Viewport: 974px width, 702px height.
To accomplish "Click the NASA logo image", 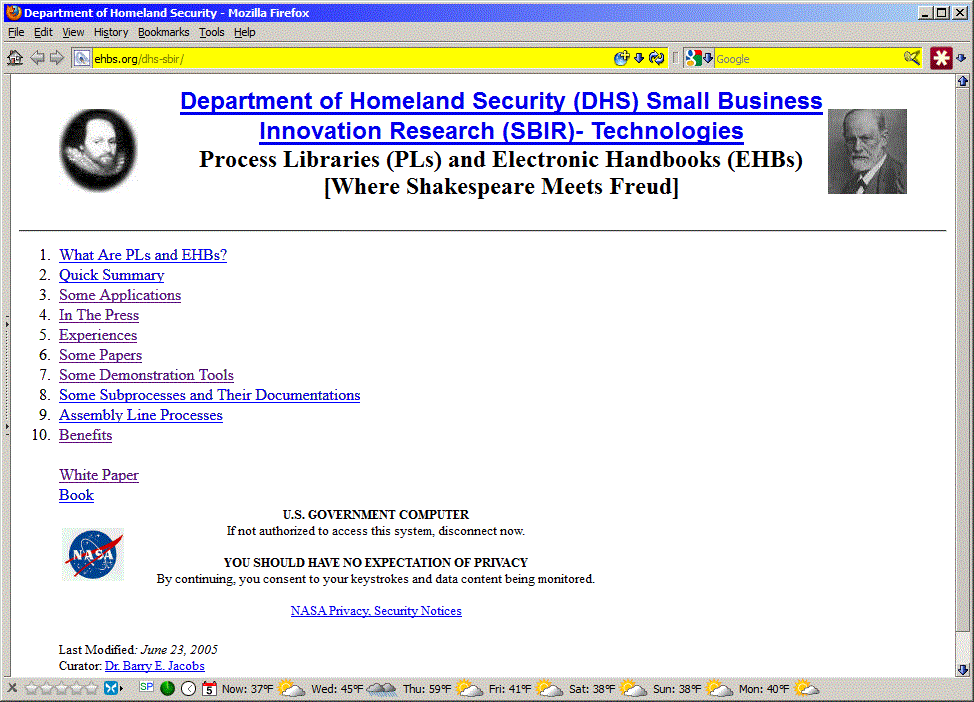I will pos(93,554).
